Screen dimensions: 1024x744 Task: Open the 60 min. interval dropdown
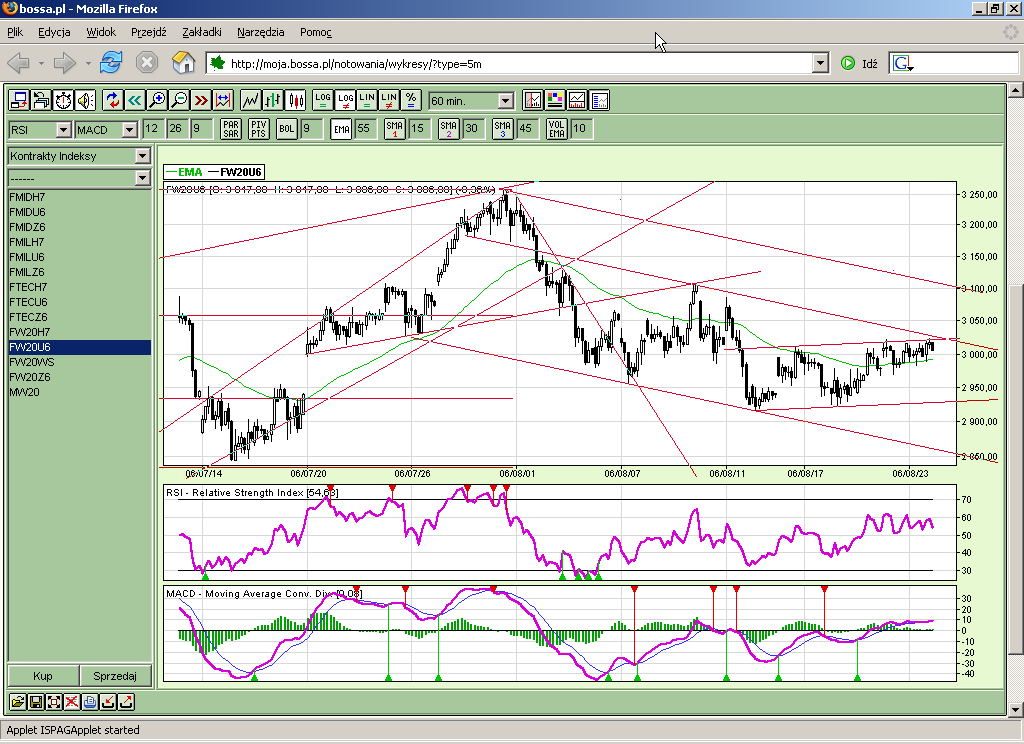(505, 101)
